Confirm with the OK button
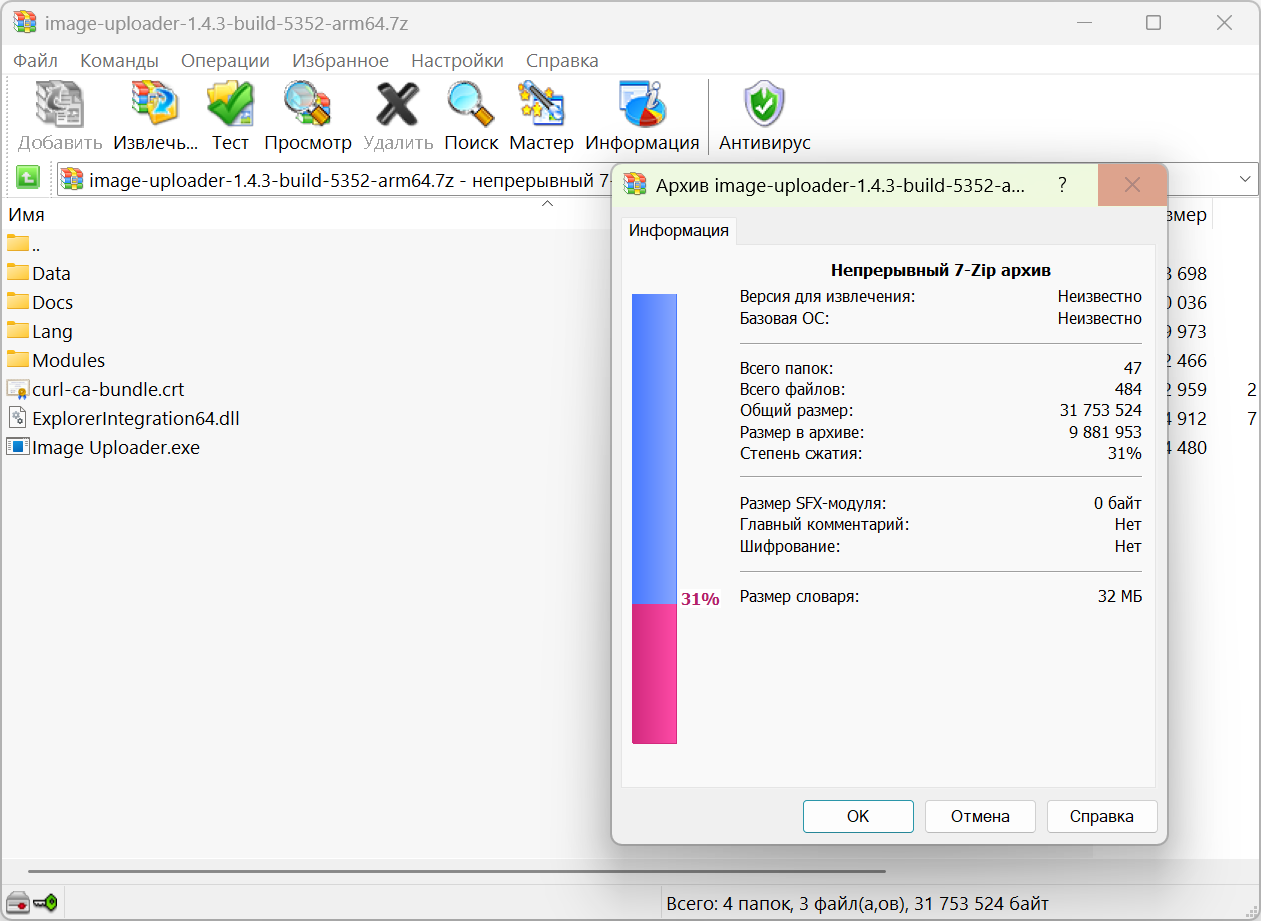 (x=858, y=816)
